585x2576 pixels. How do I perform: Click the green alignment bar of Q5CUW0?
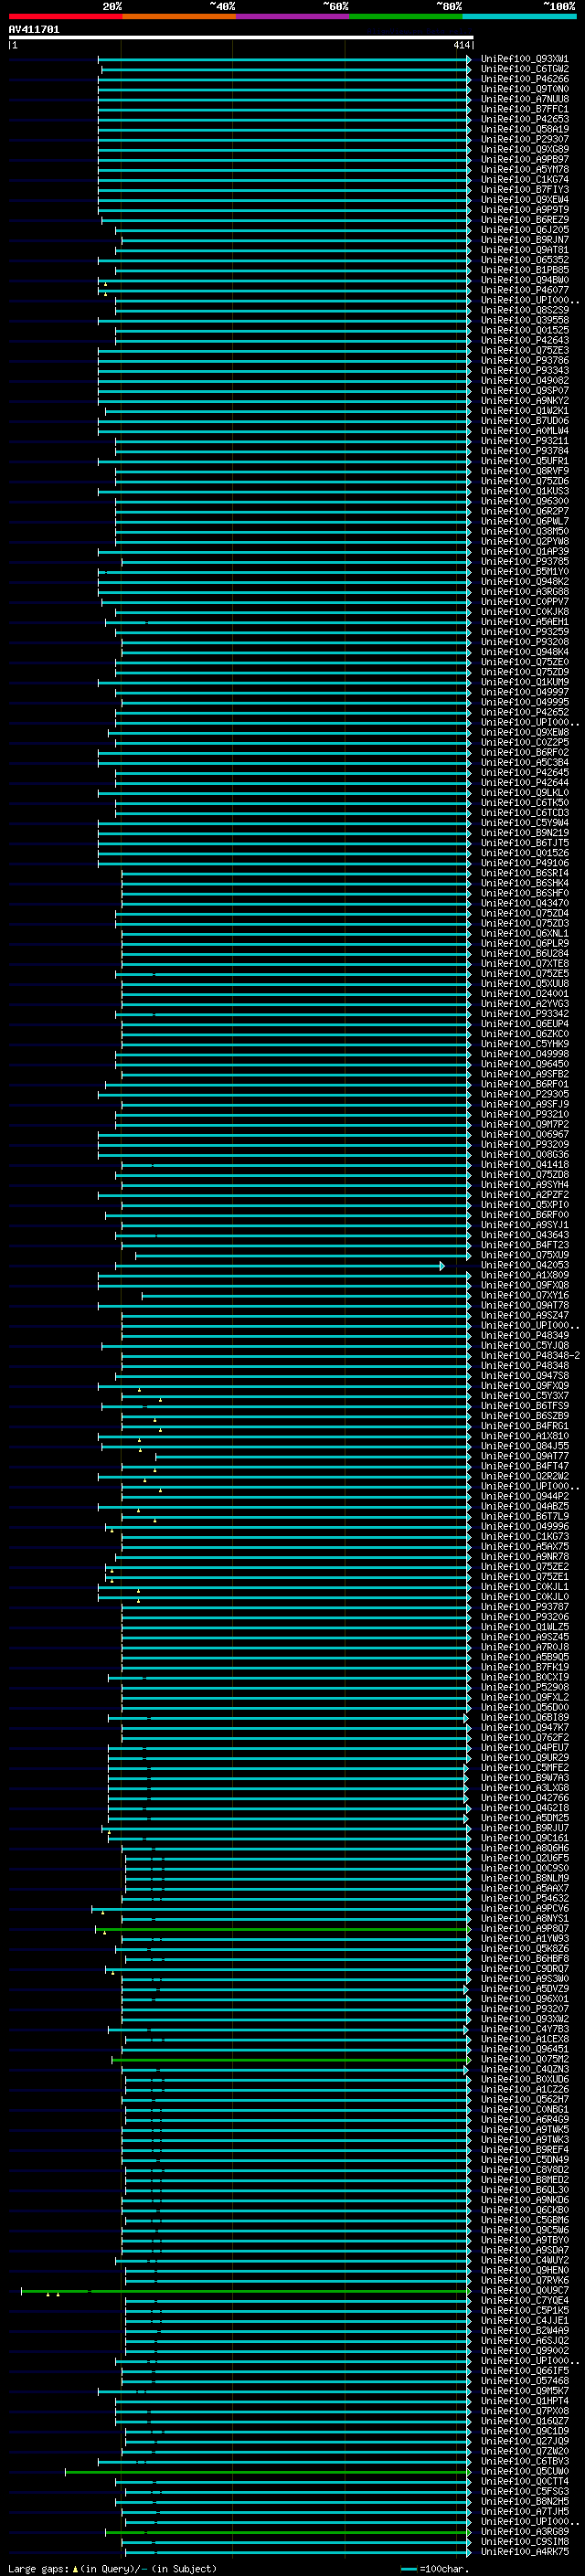tap(268, 2472)
